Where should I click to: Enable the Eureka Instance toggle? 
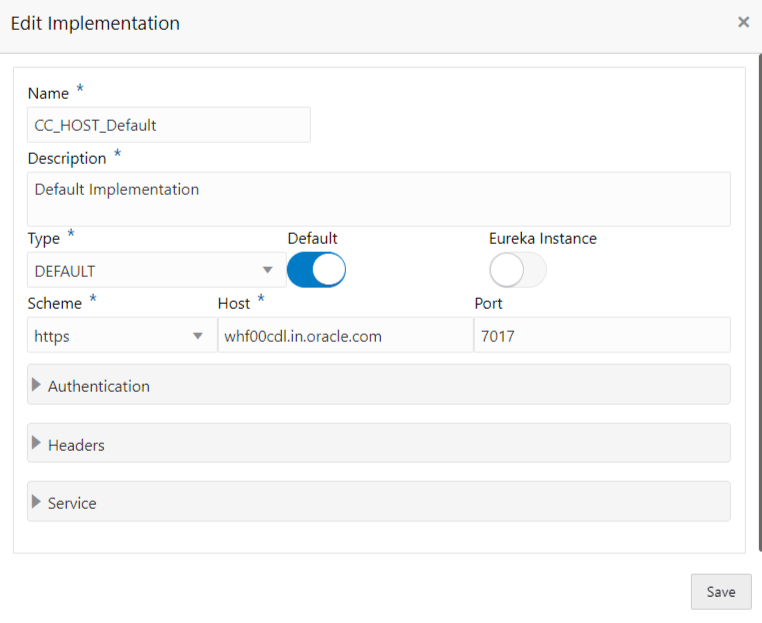pos(517,270)
